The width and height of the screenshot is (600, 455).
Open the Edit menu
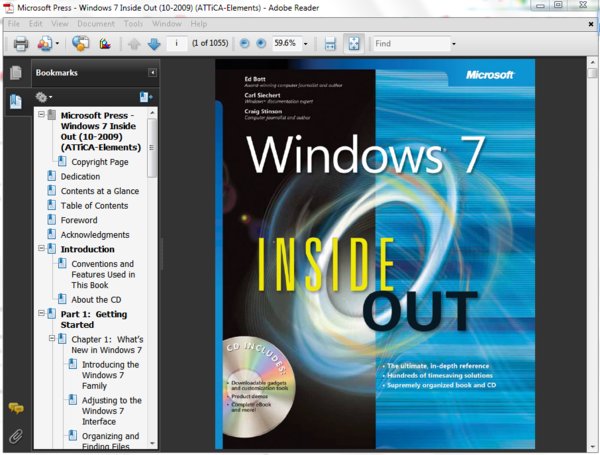(x=36, y=24)
